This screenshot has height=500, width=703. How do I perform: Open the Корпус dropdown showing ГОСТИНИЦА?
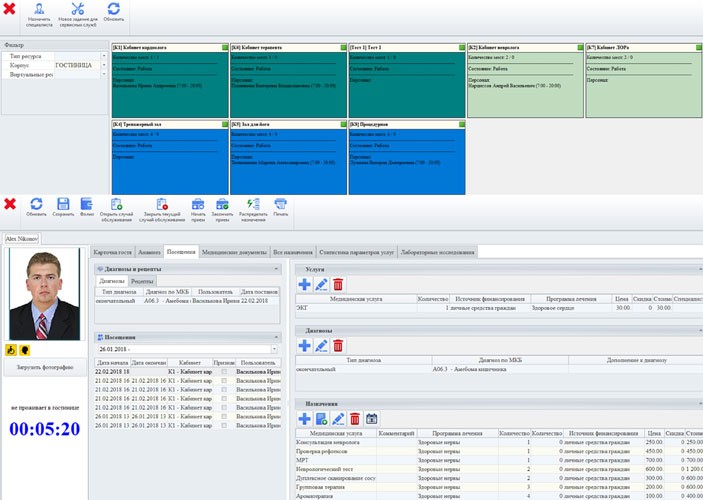(x=104, y=65)
